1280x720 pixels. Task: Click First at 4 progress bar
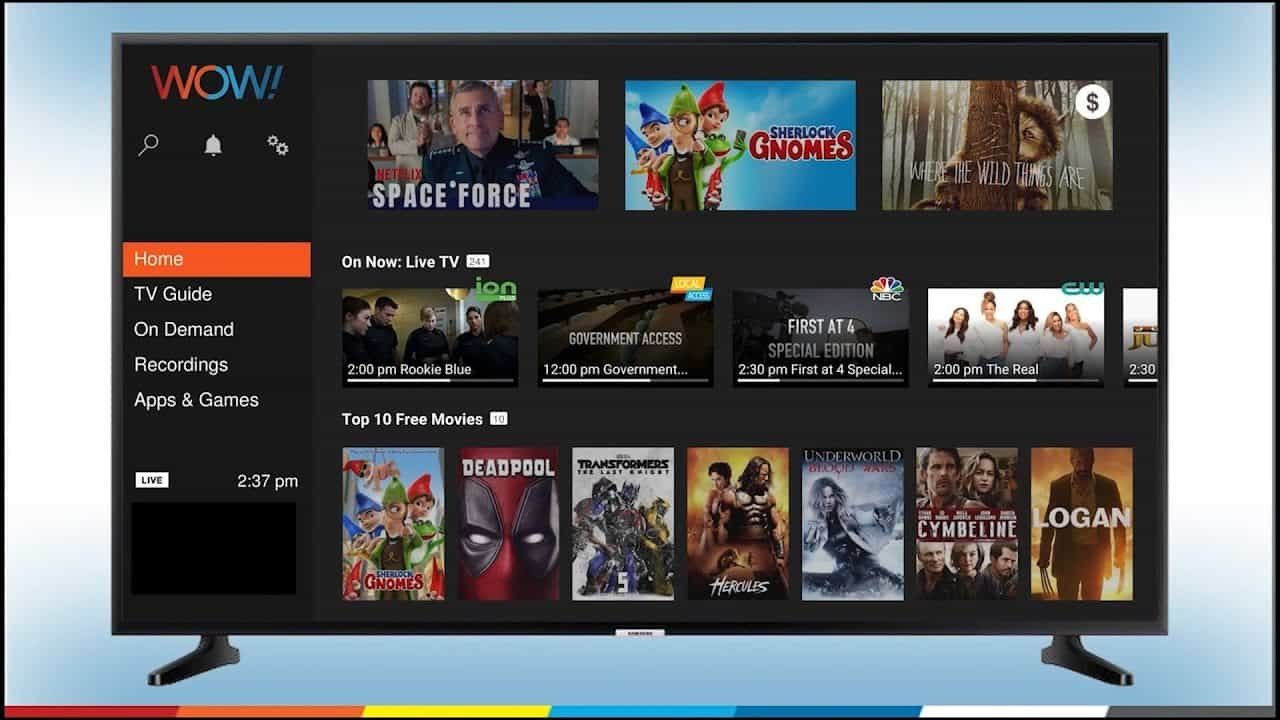pyautogui.click(x=821, y=381)
